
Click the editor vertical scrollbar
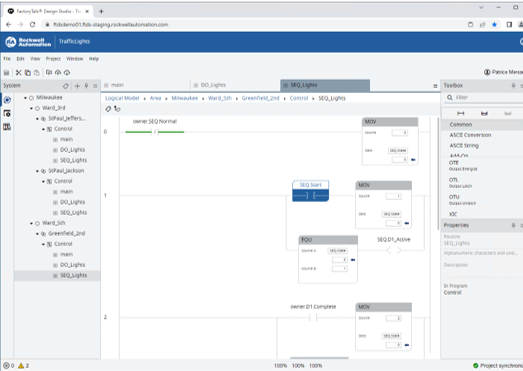pyautogui.click(x=438, y=173)
